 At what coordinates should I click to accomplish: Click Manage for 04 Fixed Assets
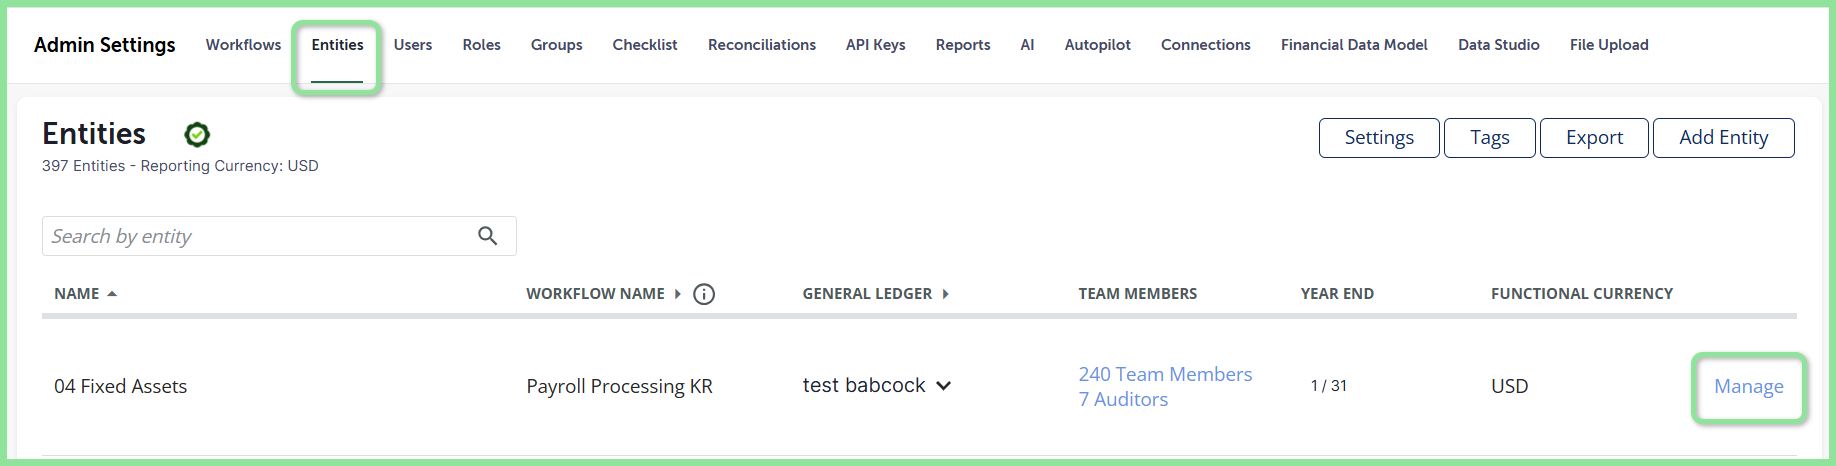coord(1748,386)
